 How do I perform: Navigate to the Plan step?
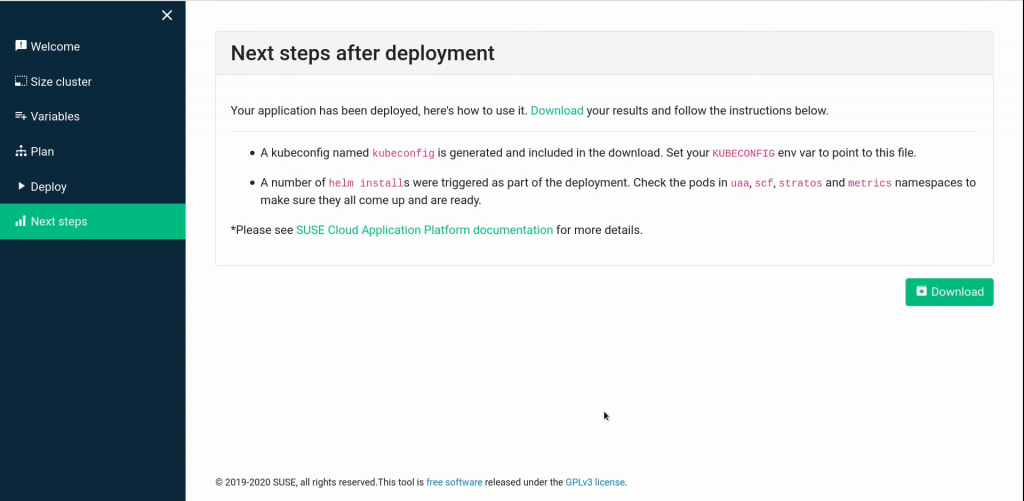pyautogui.click(x=42, y=151)
